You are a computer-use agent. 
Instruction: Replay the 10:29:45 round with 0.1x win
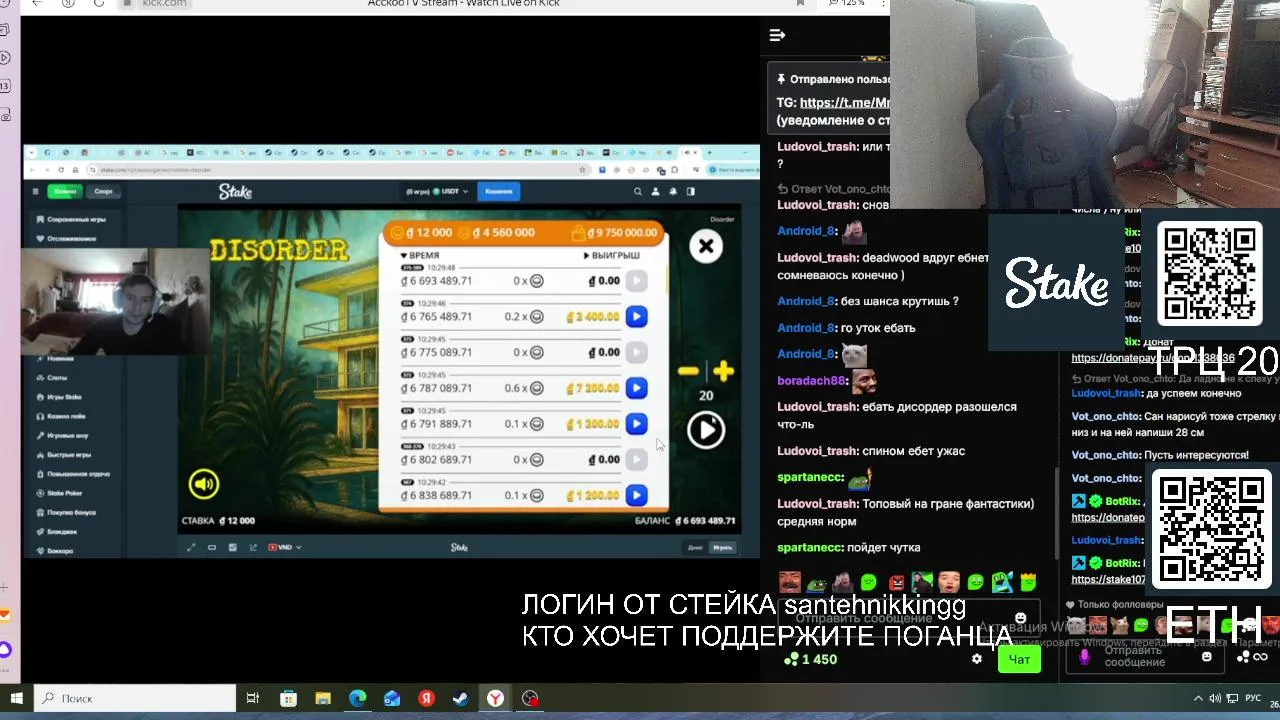click(x=636, y=424)
